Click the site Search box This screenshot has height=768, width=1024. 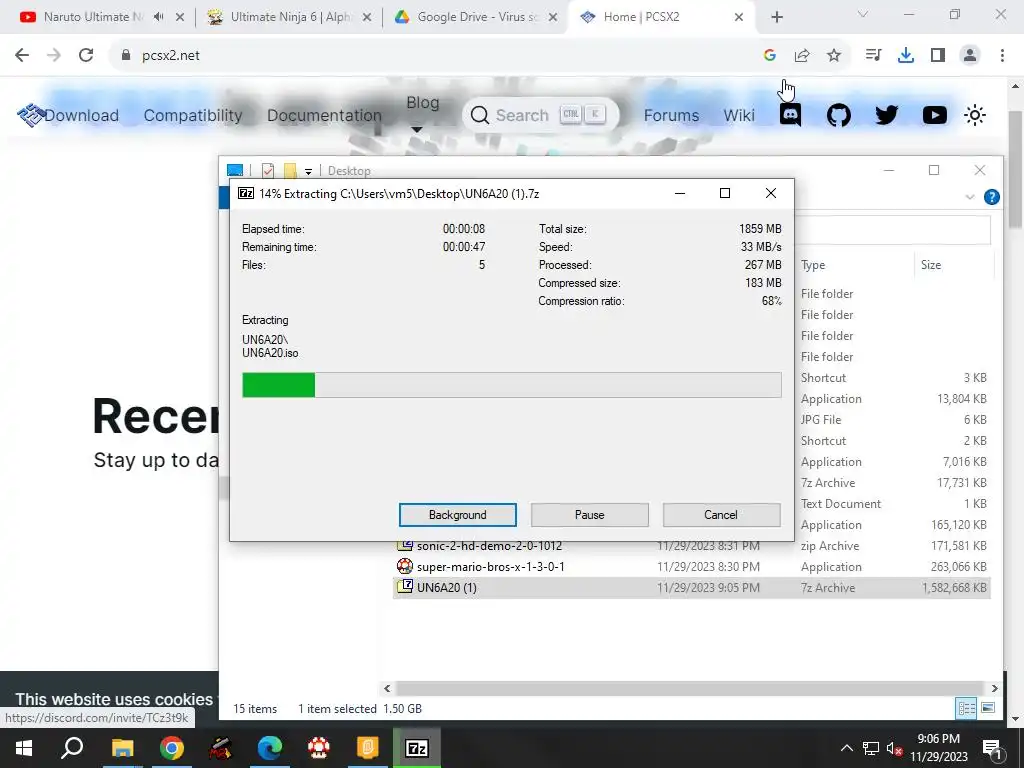[x=540, y=116]
